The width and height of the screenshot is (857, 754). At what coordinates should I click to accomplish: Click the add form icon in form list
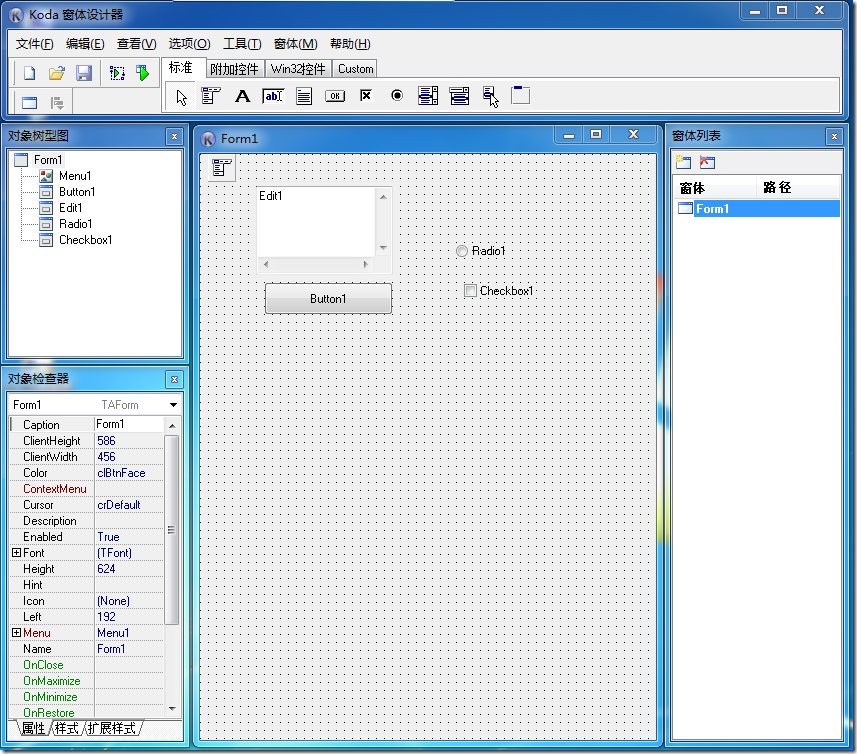tap(683, 162)
